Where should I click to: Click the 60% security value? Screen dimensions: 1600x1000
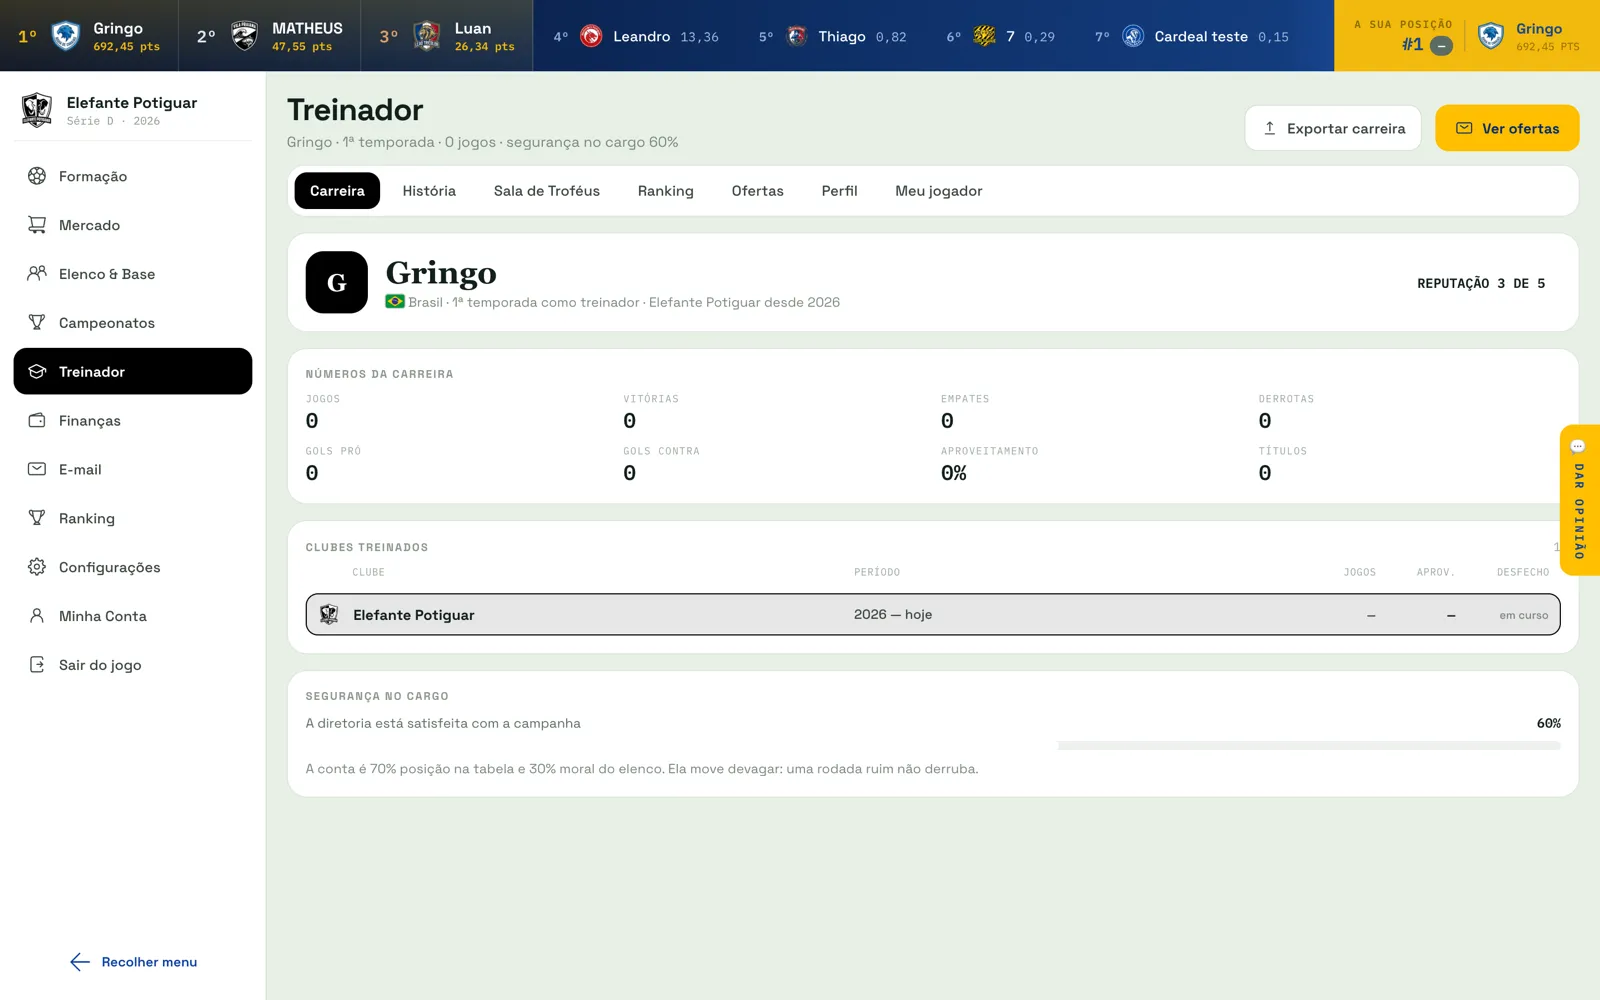[1549, 723]
